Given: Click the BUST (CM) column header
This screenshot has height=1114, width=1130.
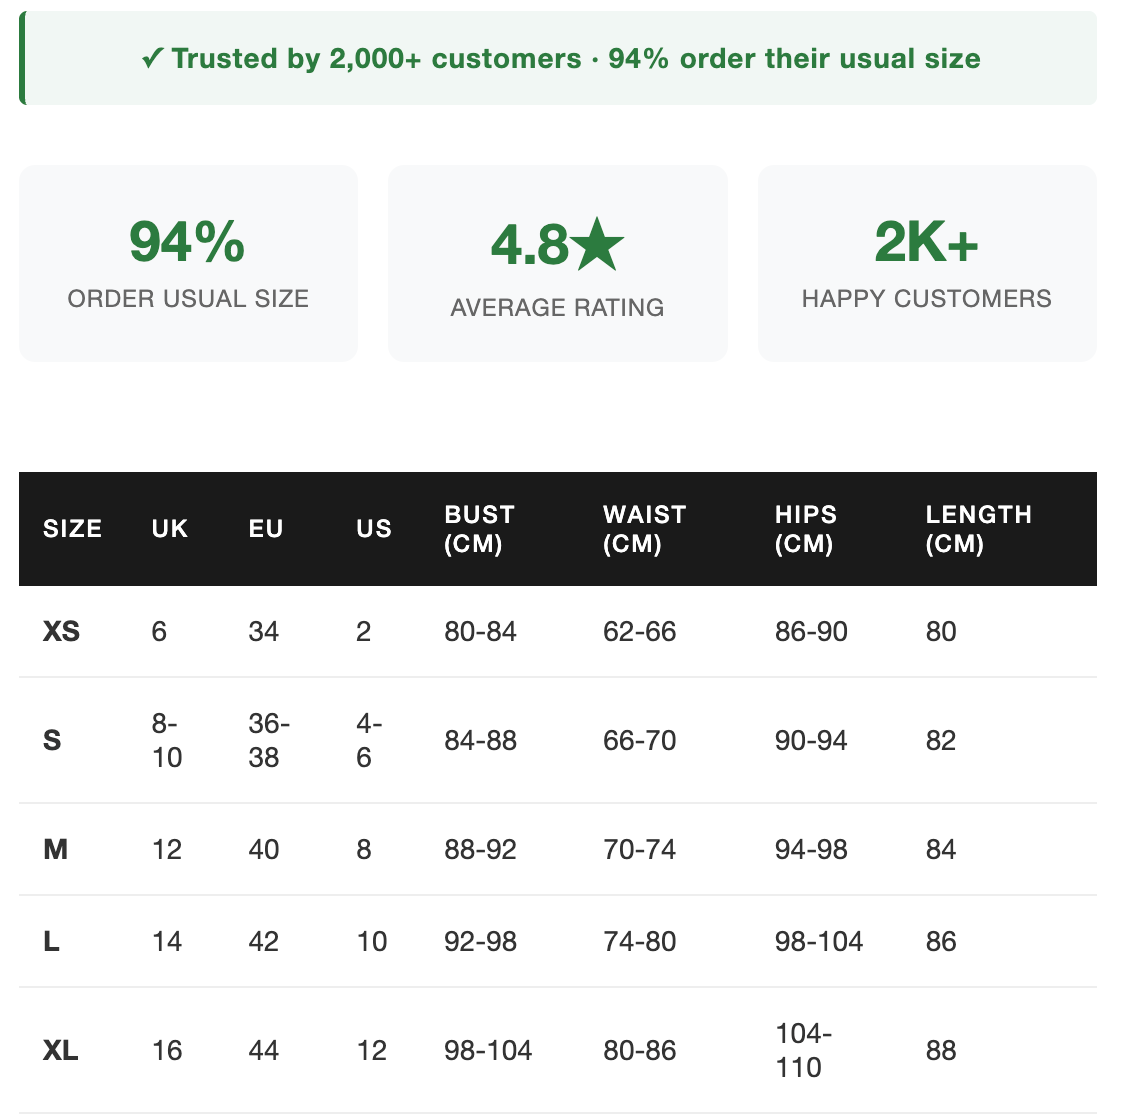Looking at the screenshot, I should point(479,529).
